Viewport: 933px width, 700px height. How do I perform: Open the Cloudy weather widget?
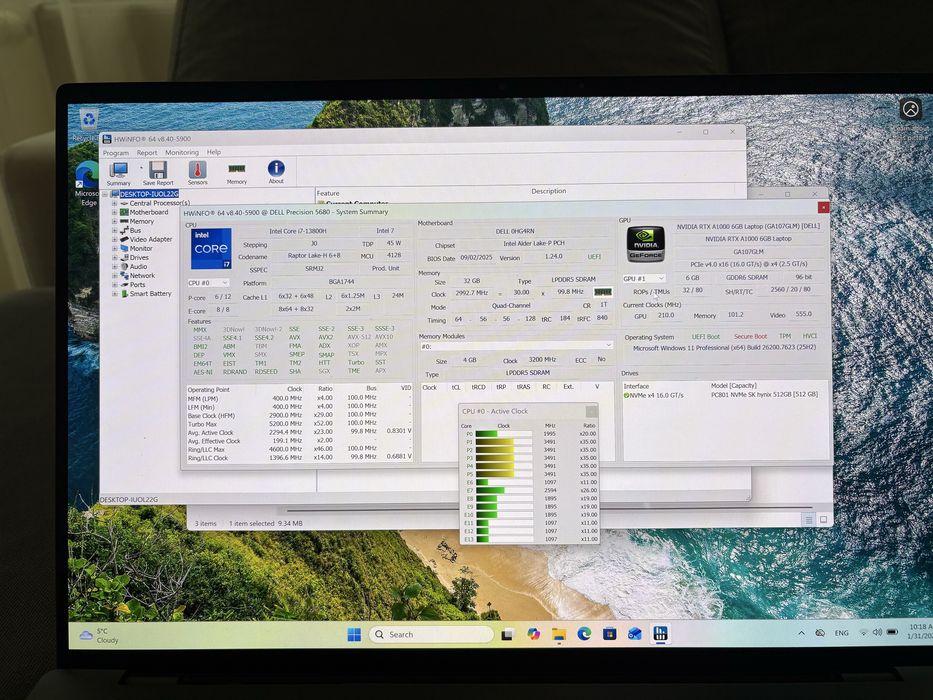point(100,636)
